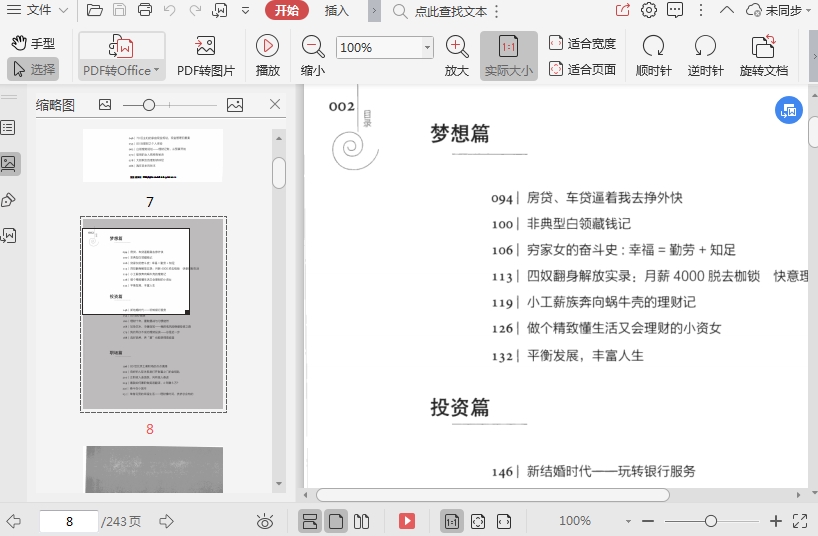Show more ribbon tabs with arrow

pos(374,11)
